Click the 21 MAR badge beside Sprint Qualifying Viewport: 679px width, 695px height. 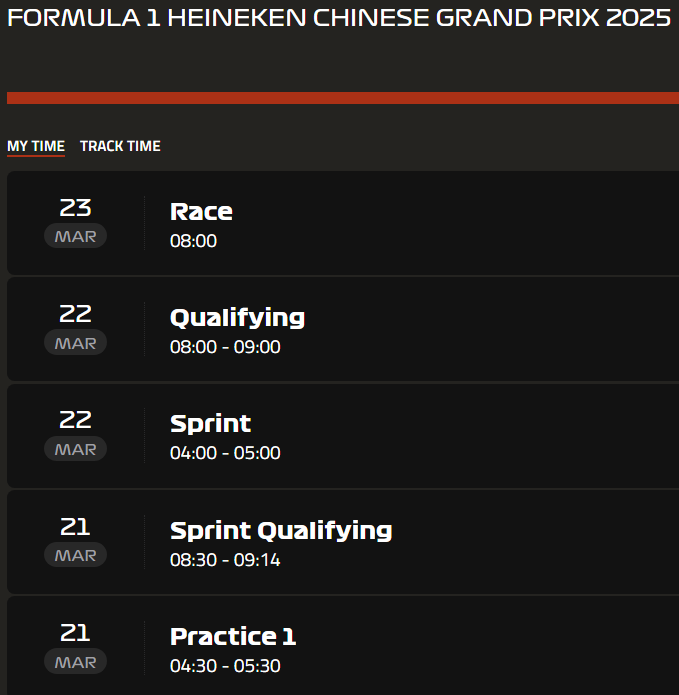click(75, 541)
